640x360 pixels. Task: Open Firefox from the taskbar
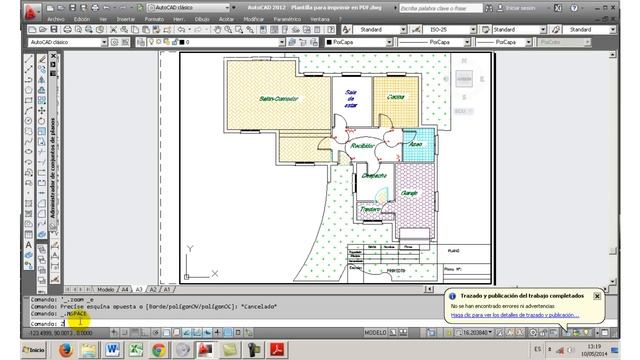pos(66,350)
